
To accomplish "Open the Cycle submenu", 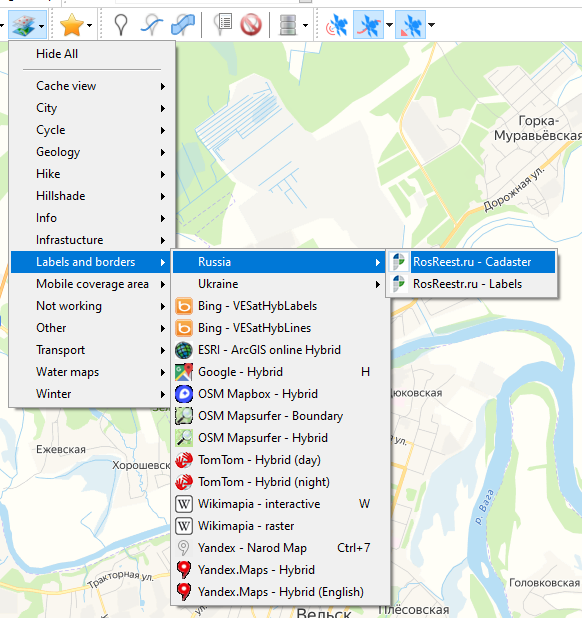I will pos(92,130).
